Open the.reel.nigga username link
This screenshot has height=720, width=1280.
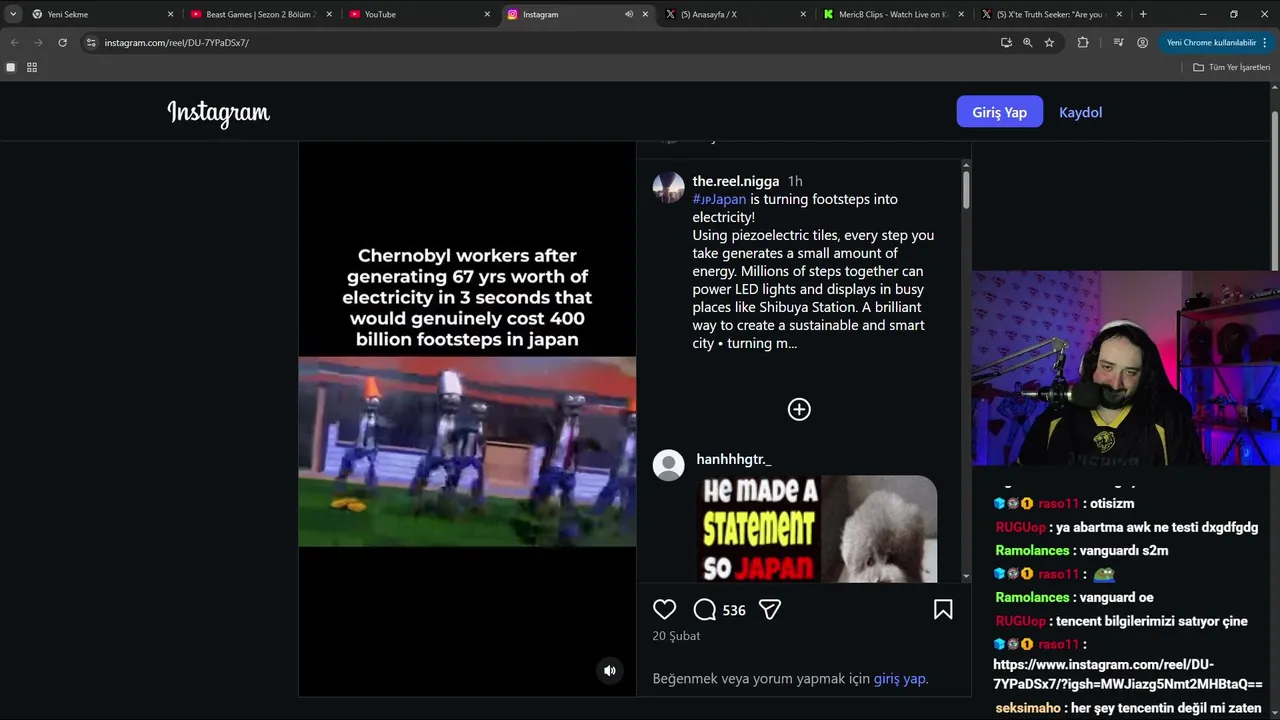tap(735, 181)
